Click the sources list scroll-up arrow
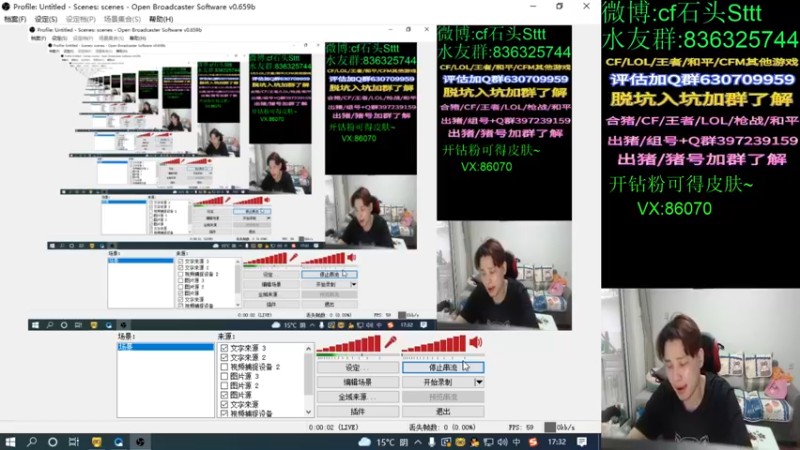 click(309, 348)
